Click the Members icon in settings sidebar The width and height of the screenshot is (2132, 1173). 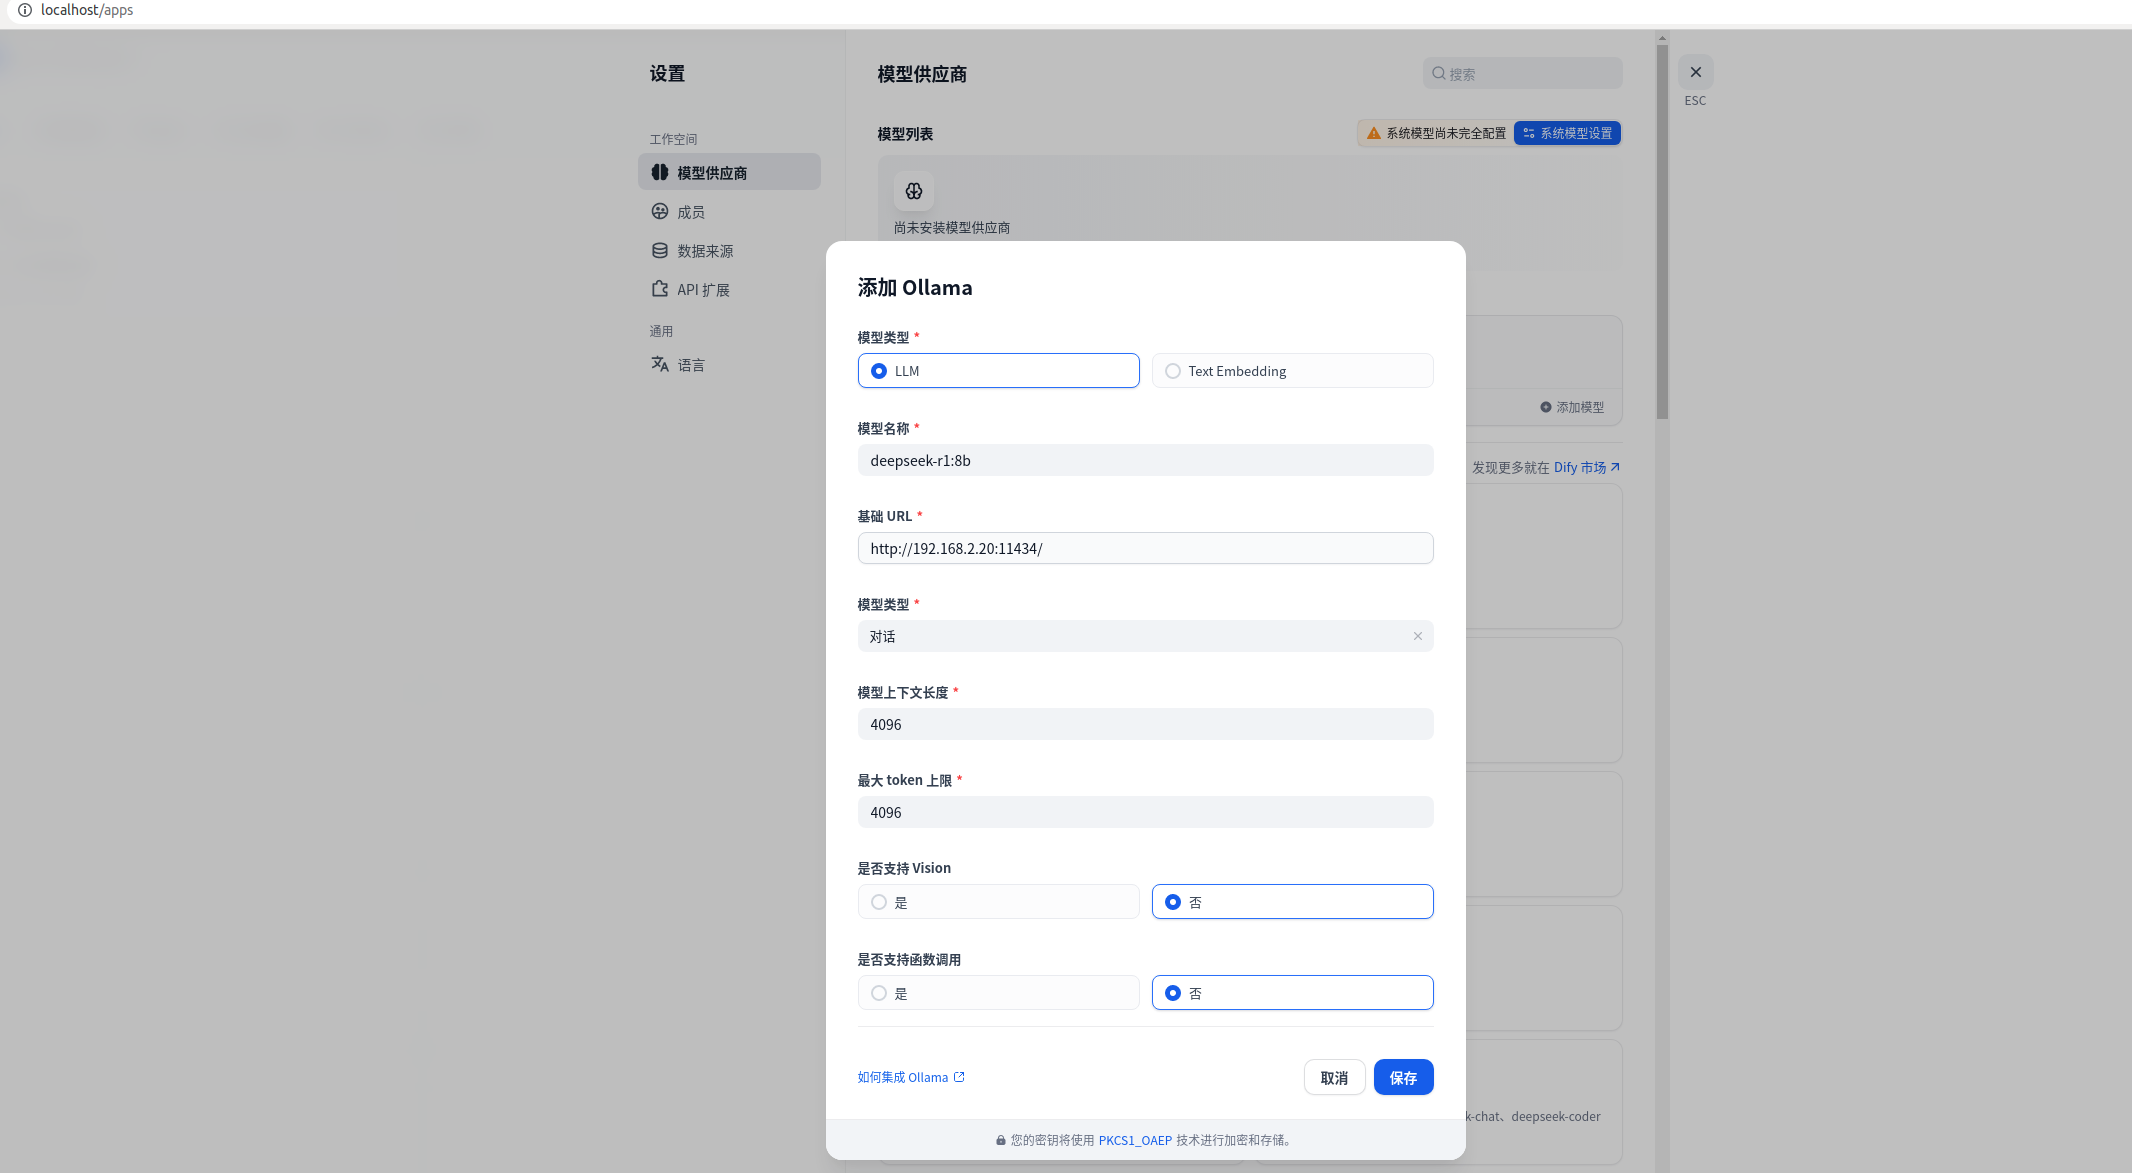(660, 211)
